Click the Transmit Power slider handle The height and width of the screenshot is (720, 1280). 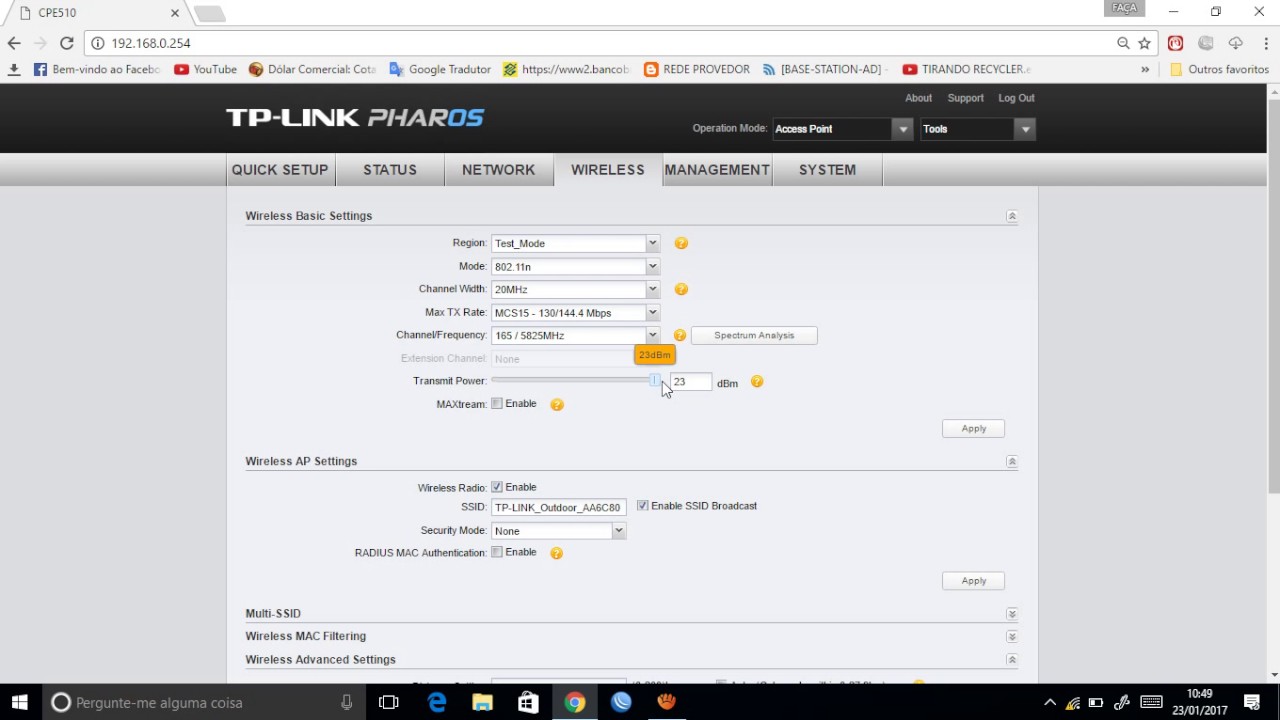655,381
